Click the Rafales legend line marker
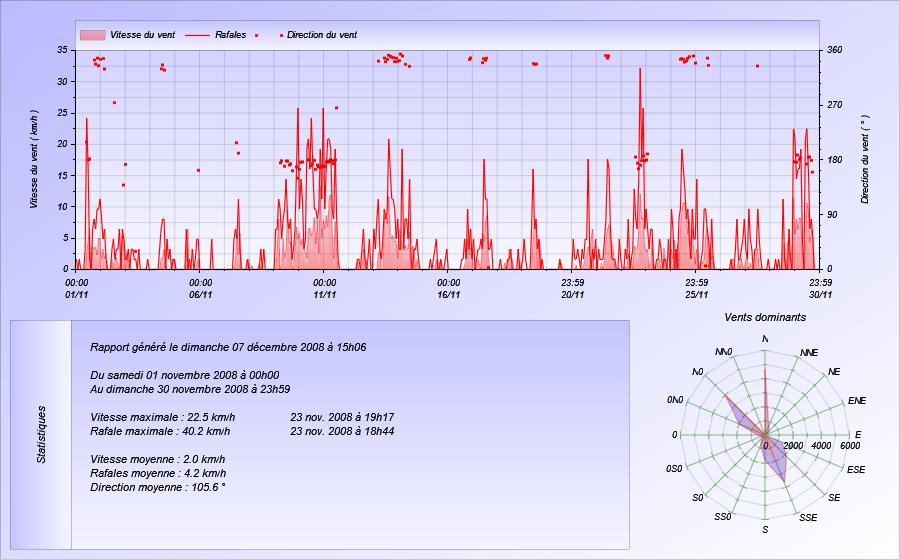Screen dimensions: 900x560 click(197, 35)
